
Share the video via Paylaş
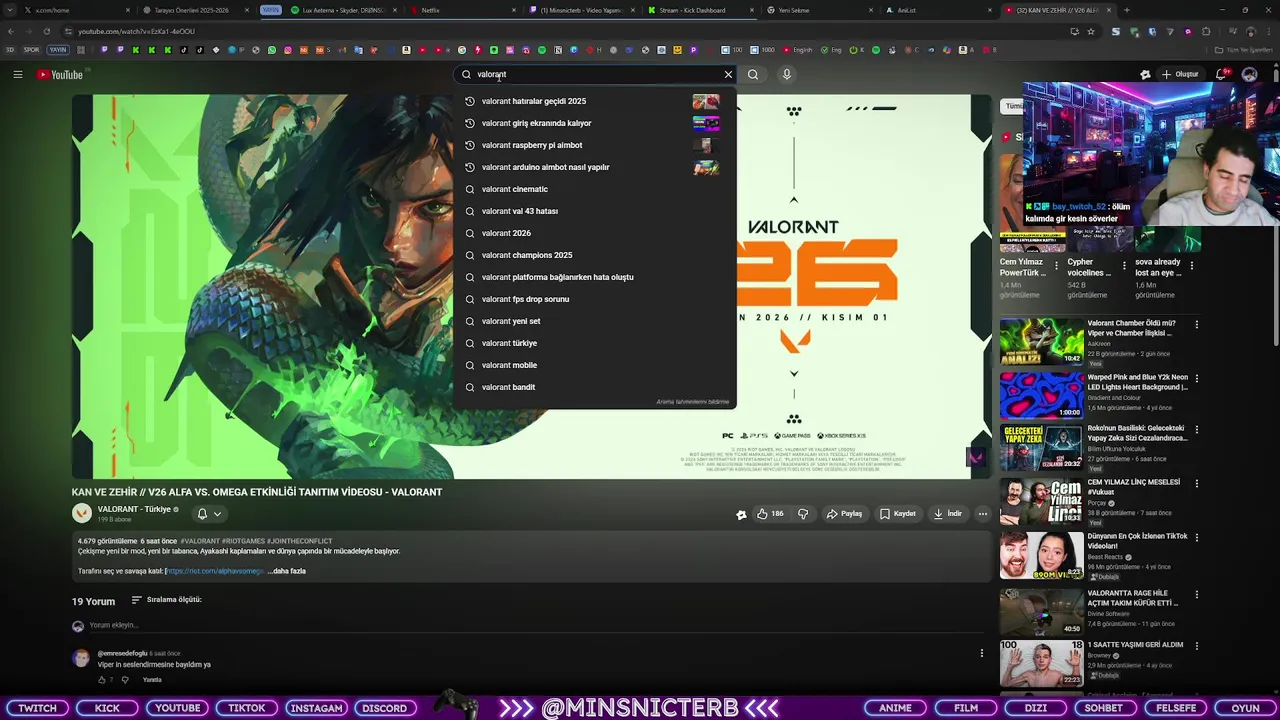pos(844,513)
